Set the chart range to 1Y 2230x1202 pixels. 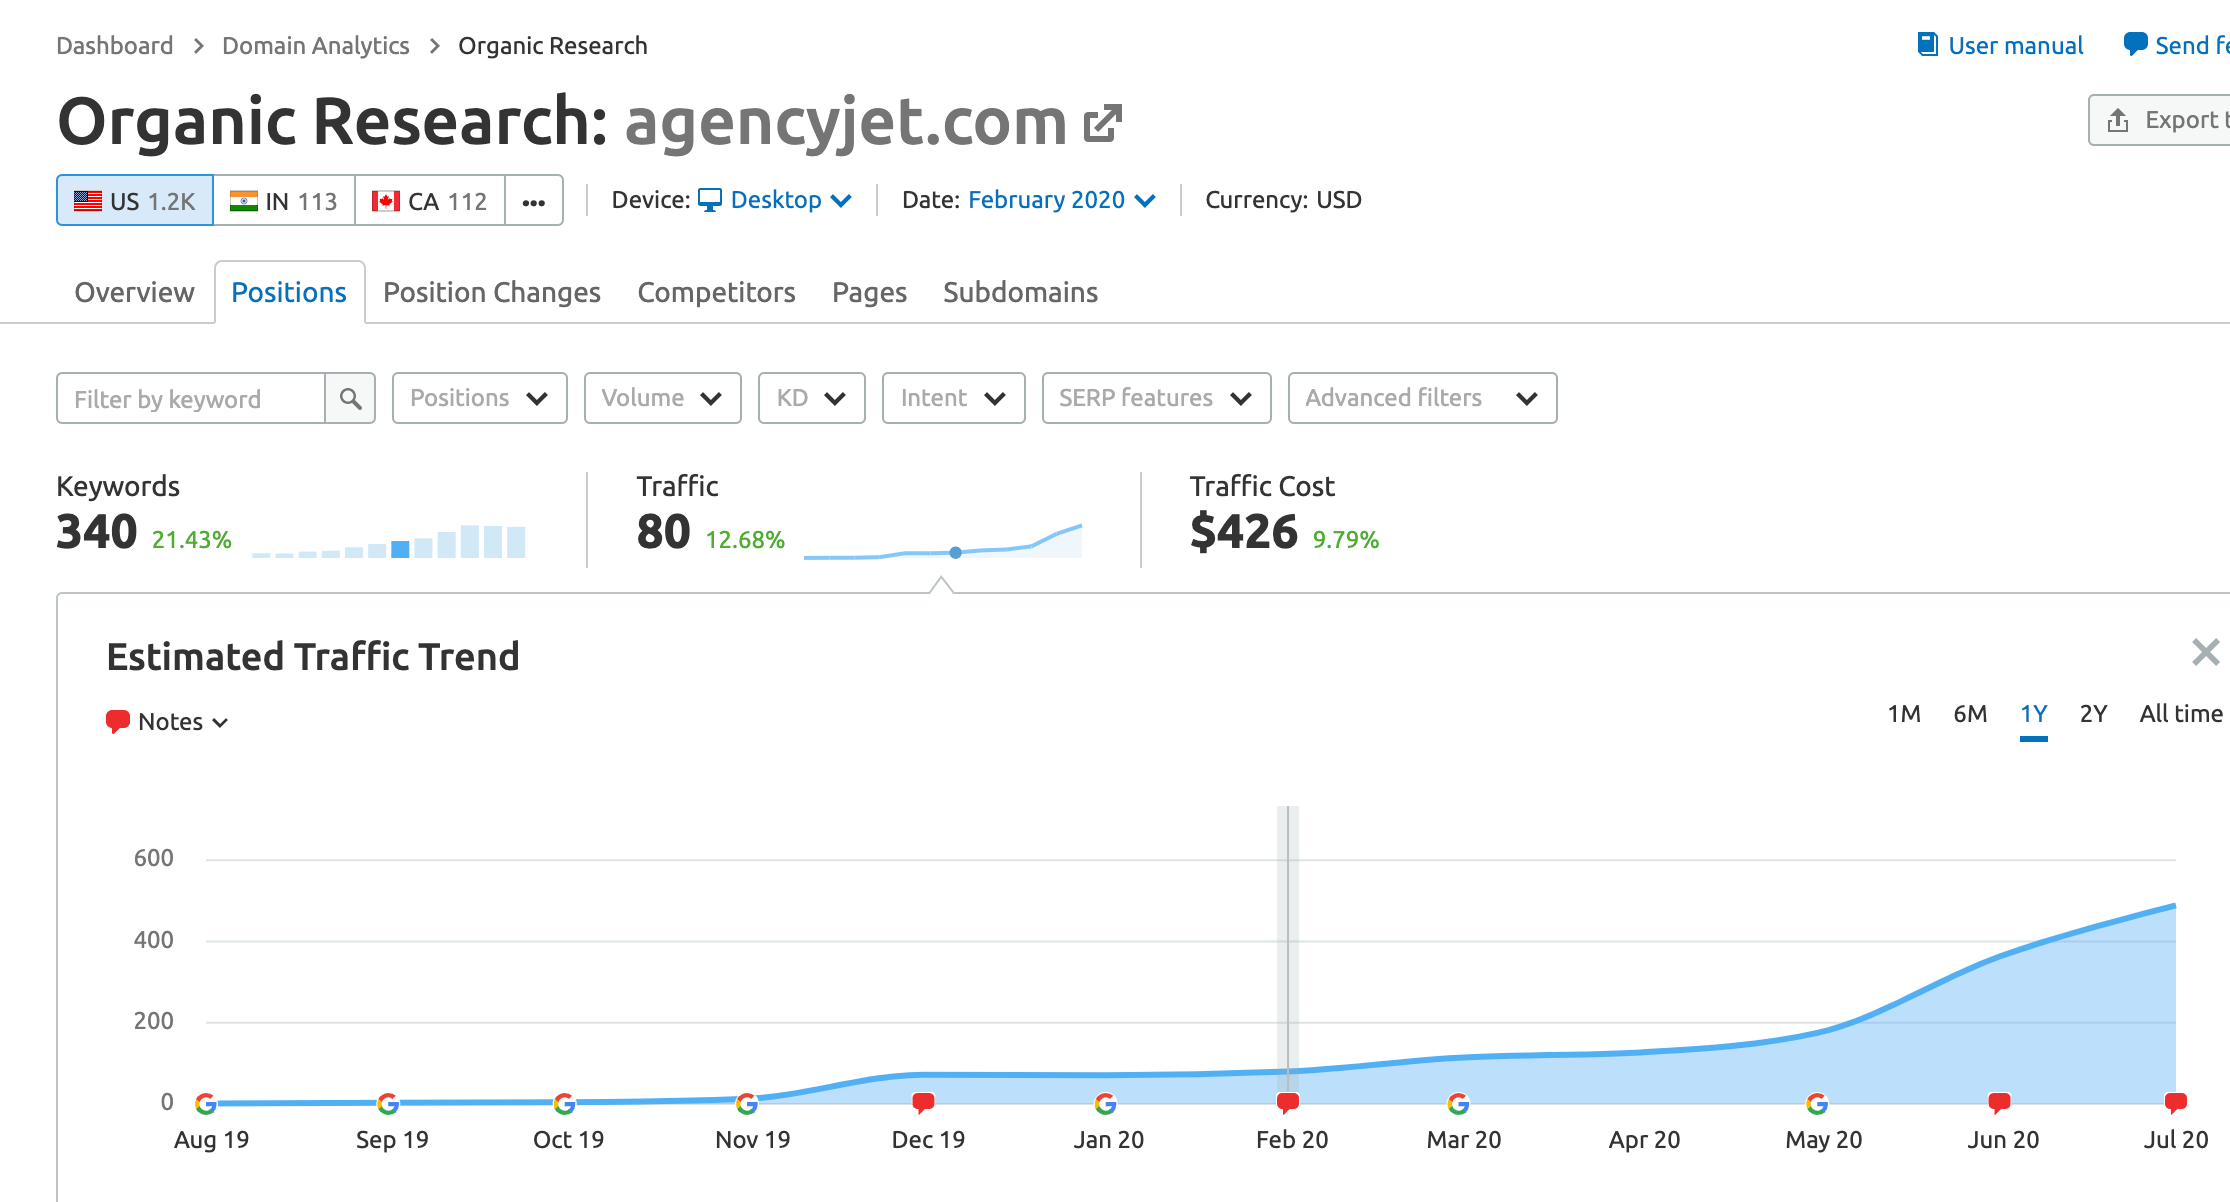tap(2034, 714)
